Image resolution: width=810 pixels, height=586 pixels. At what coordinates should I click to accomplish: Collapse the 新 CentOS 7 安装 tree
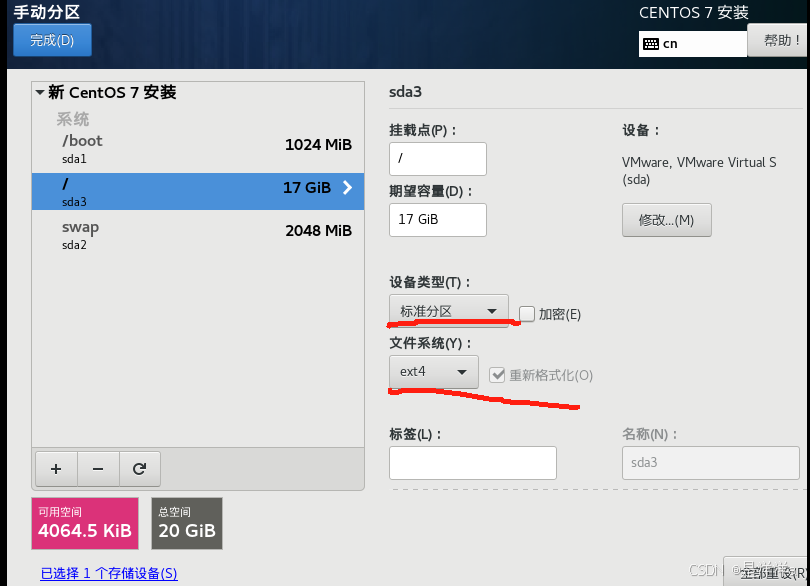[x=40, y=92]
